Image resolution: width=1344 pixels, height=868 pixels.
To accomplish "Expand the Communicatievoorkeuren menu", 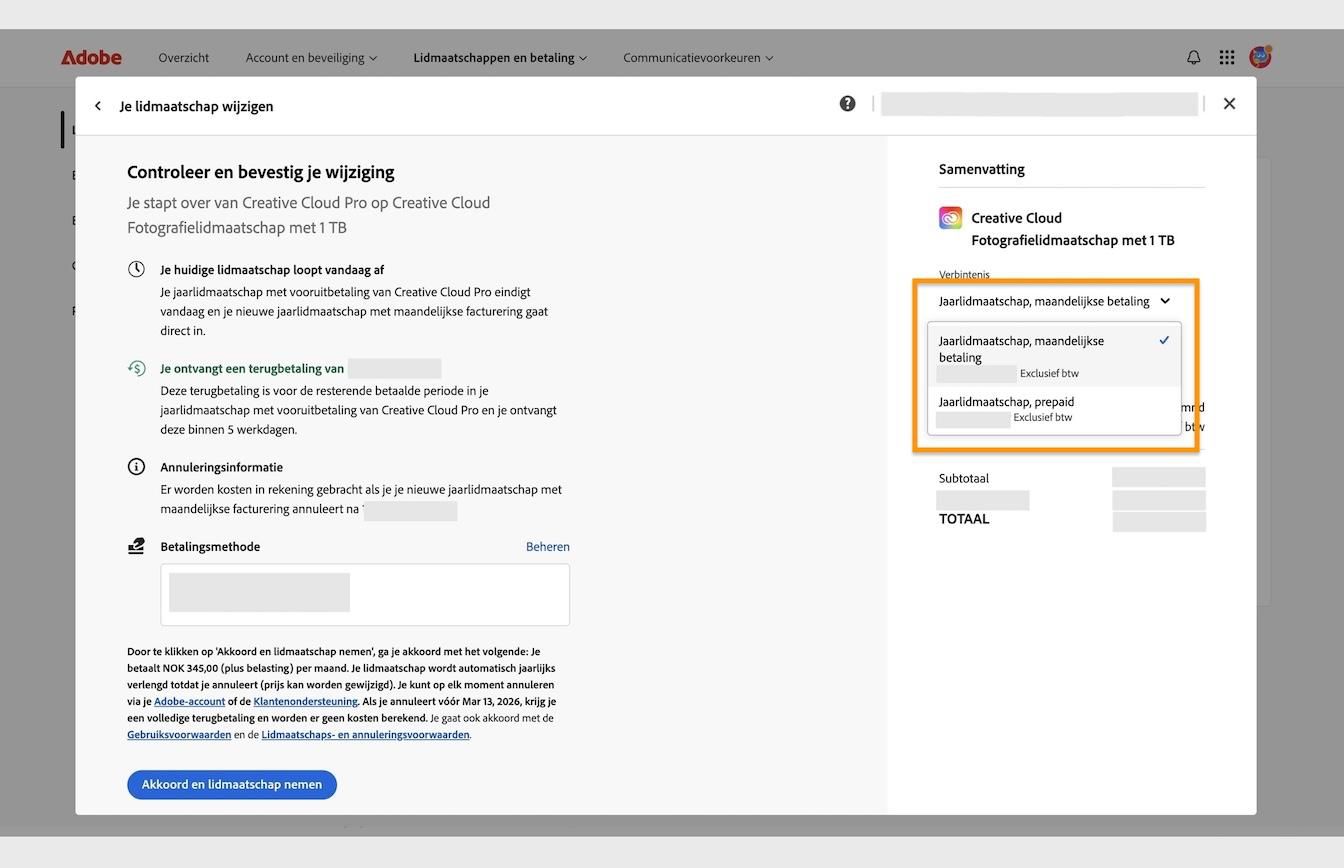I will [x=698, y=58].
